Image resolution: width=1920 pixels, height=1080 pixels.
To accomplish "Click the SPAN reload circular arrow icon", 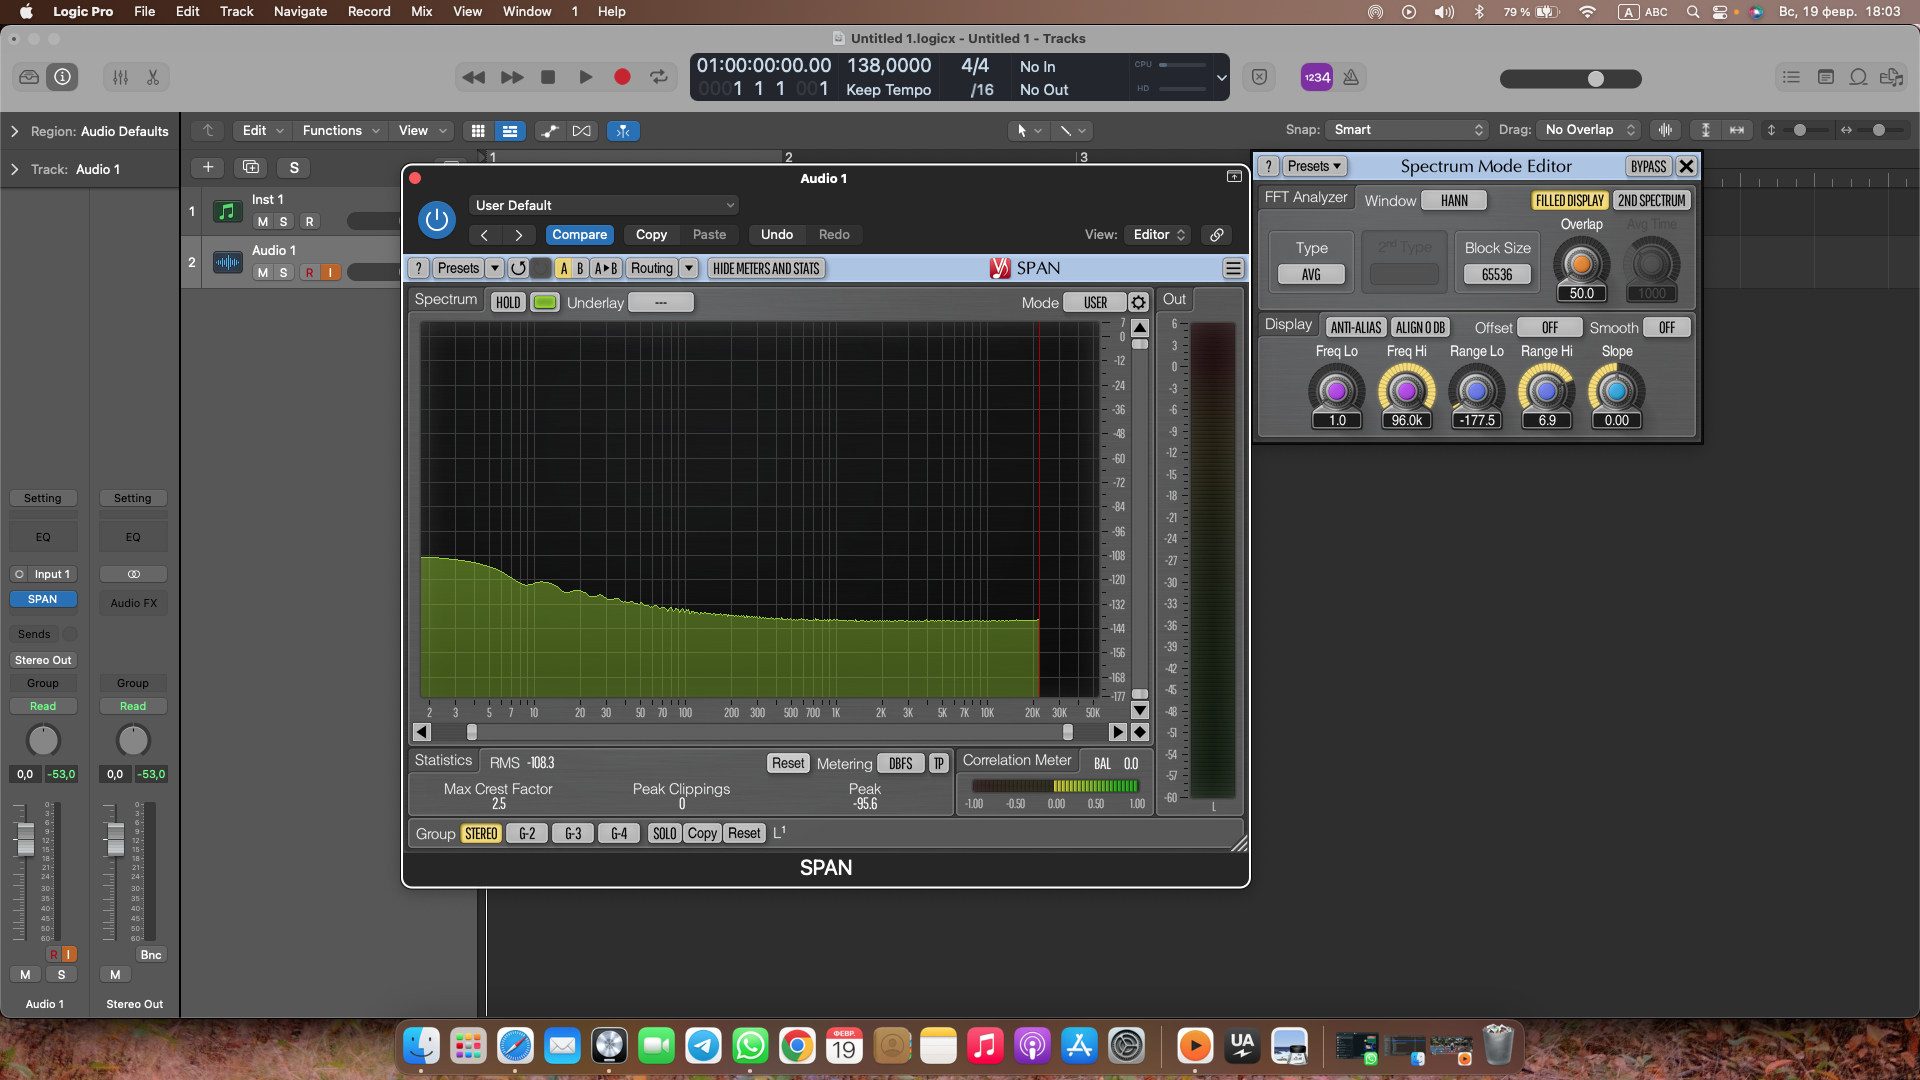I will point(518,268).
